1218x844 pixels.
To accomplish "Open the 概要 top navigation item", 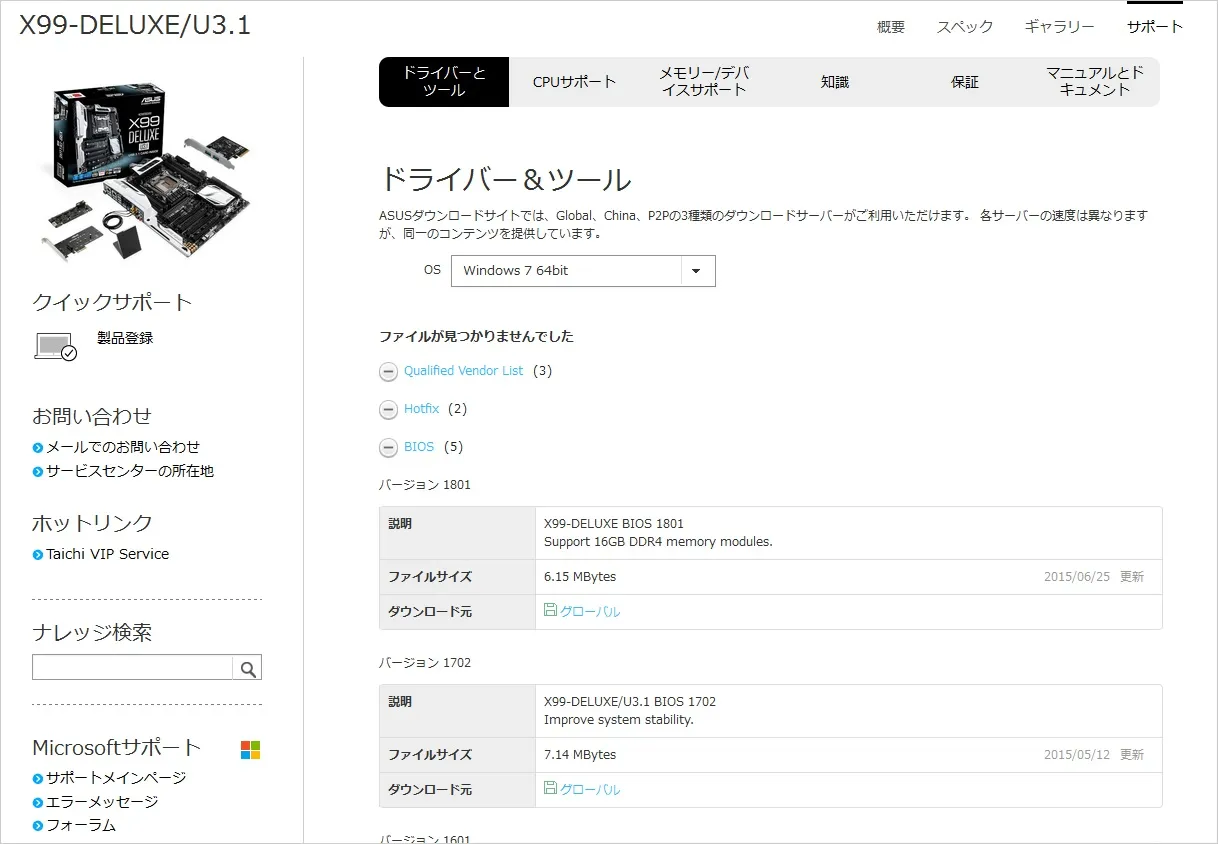I will pos(891,27).
